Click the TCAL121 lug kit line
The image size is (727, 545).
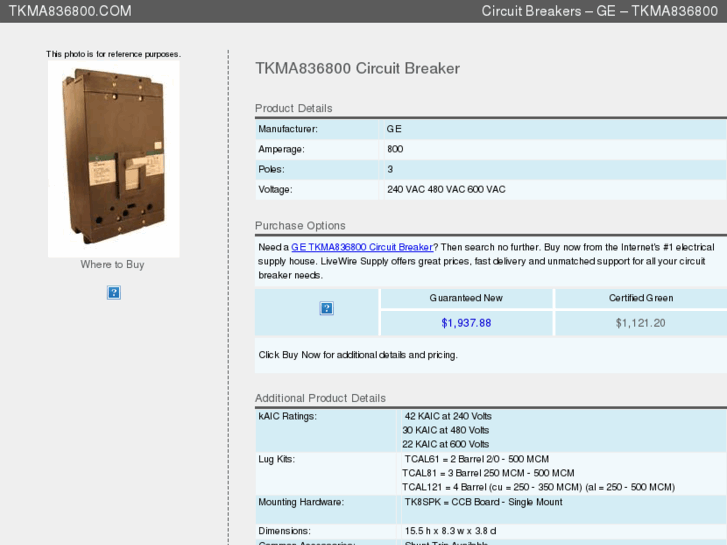coord(538,487)
